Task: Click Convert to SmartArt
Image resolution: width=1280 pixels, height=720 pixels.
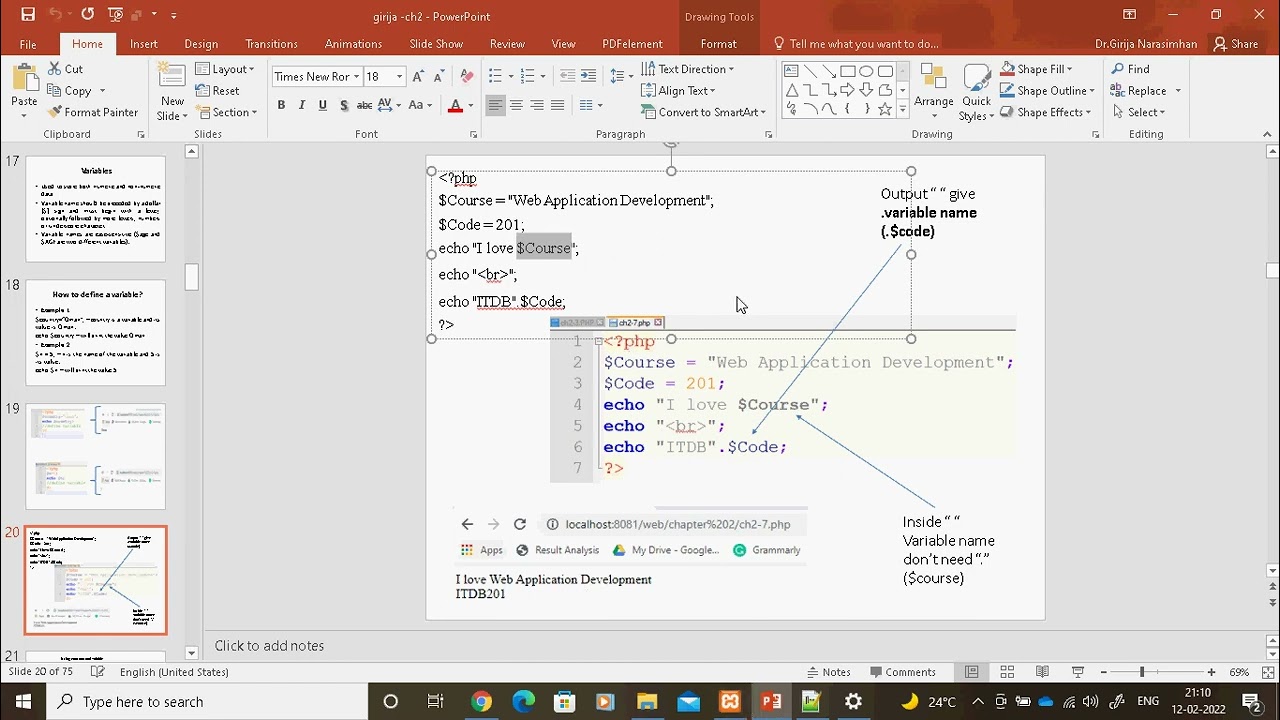Action: coord(703,112)
